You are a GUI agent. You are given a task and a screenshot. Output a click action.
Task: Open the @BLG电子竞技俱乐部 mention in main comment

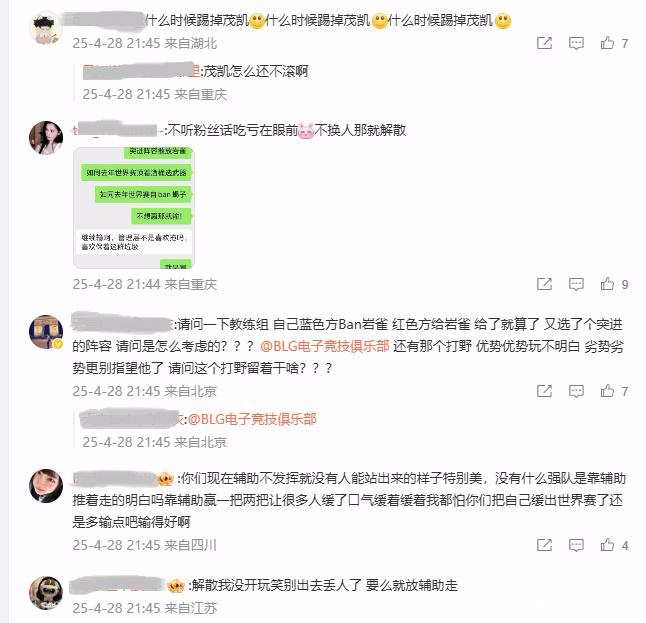click(325, 346)
